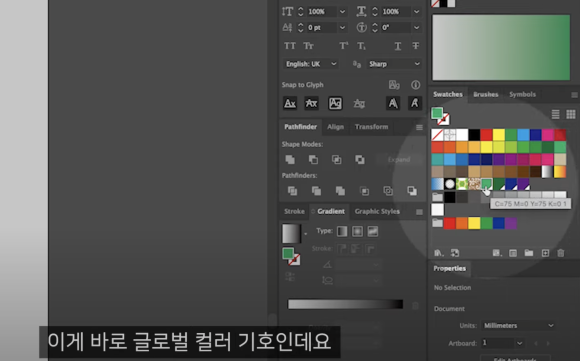The width and height of the screenshot is (580, 361).
Task: Click the baseline shift value field
Action: pyautogui.click(x=322, y=28)
